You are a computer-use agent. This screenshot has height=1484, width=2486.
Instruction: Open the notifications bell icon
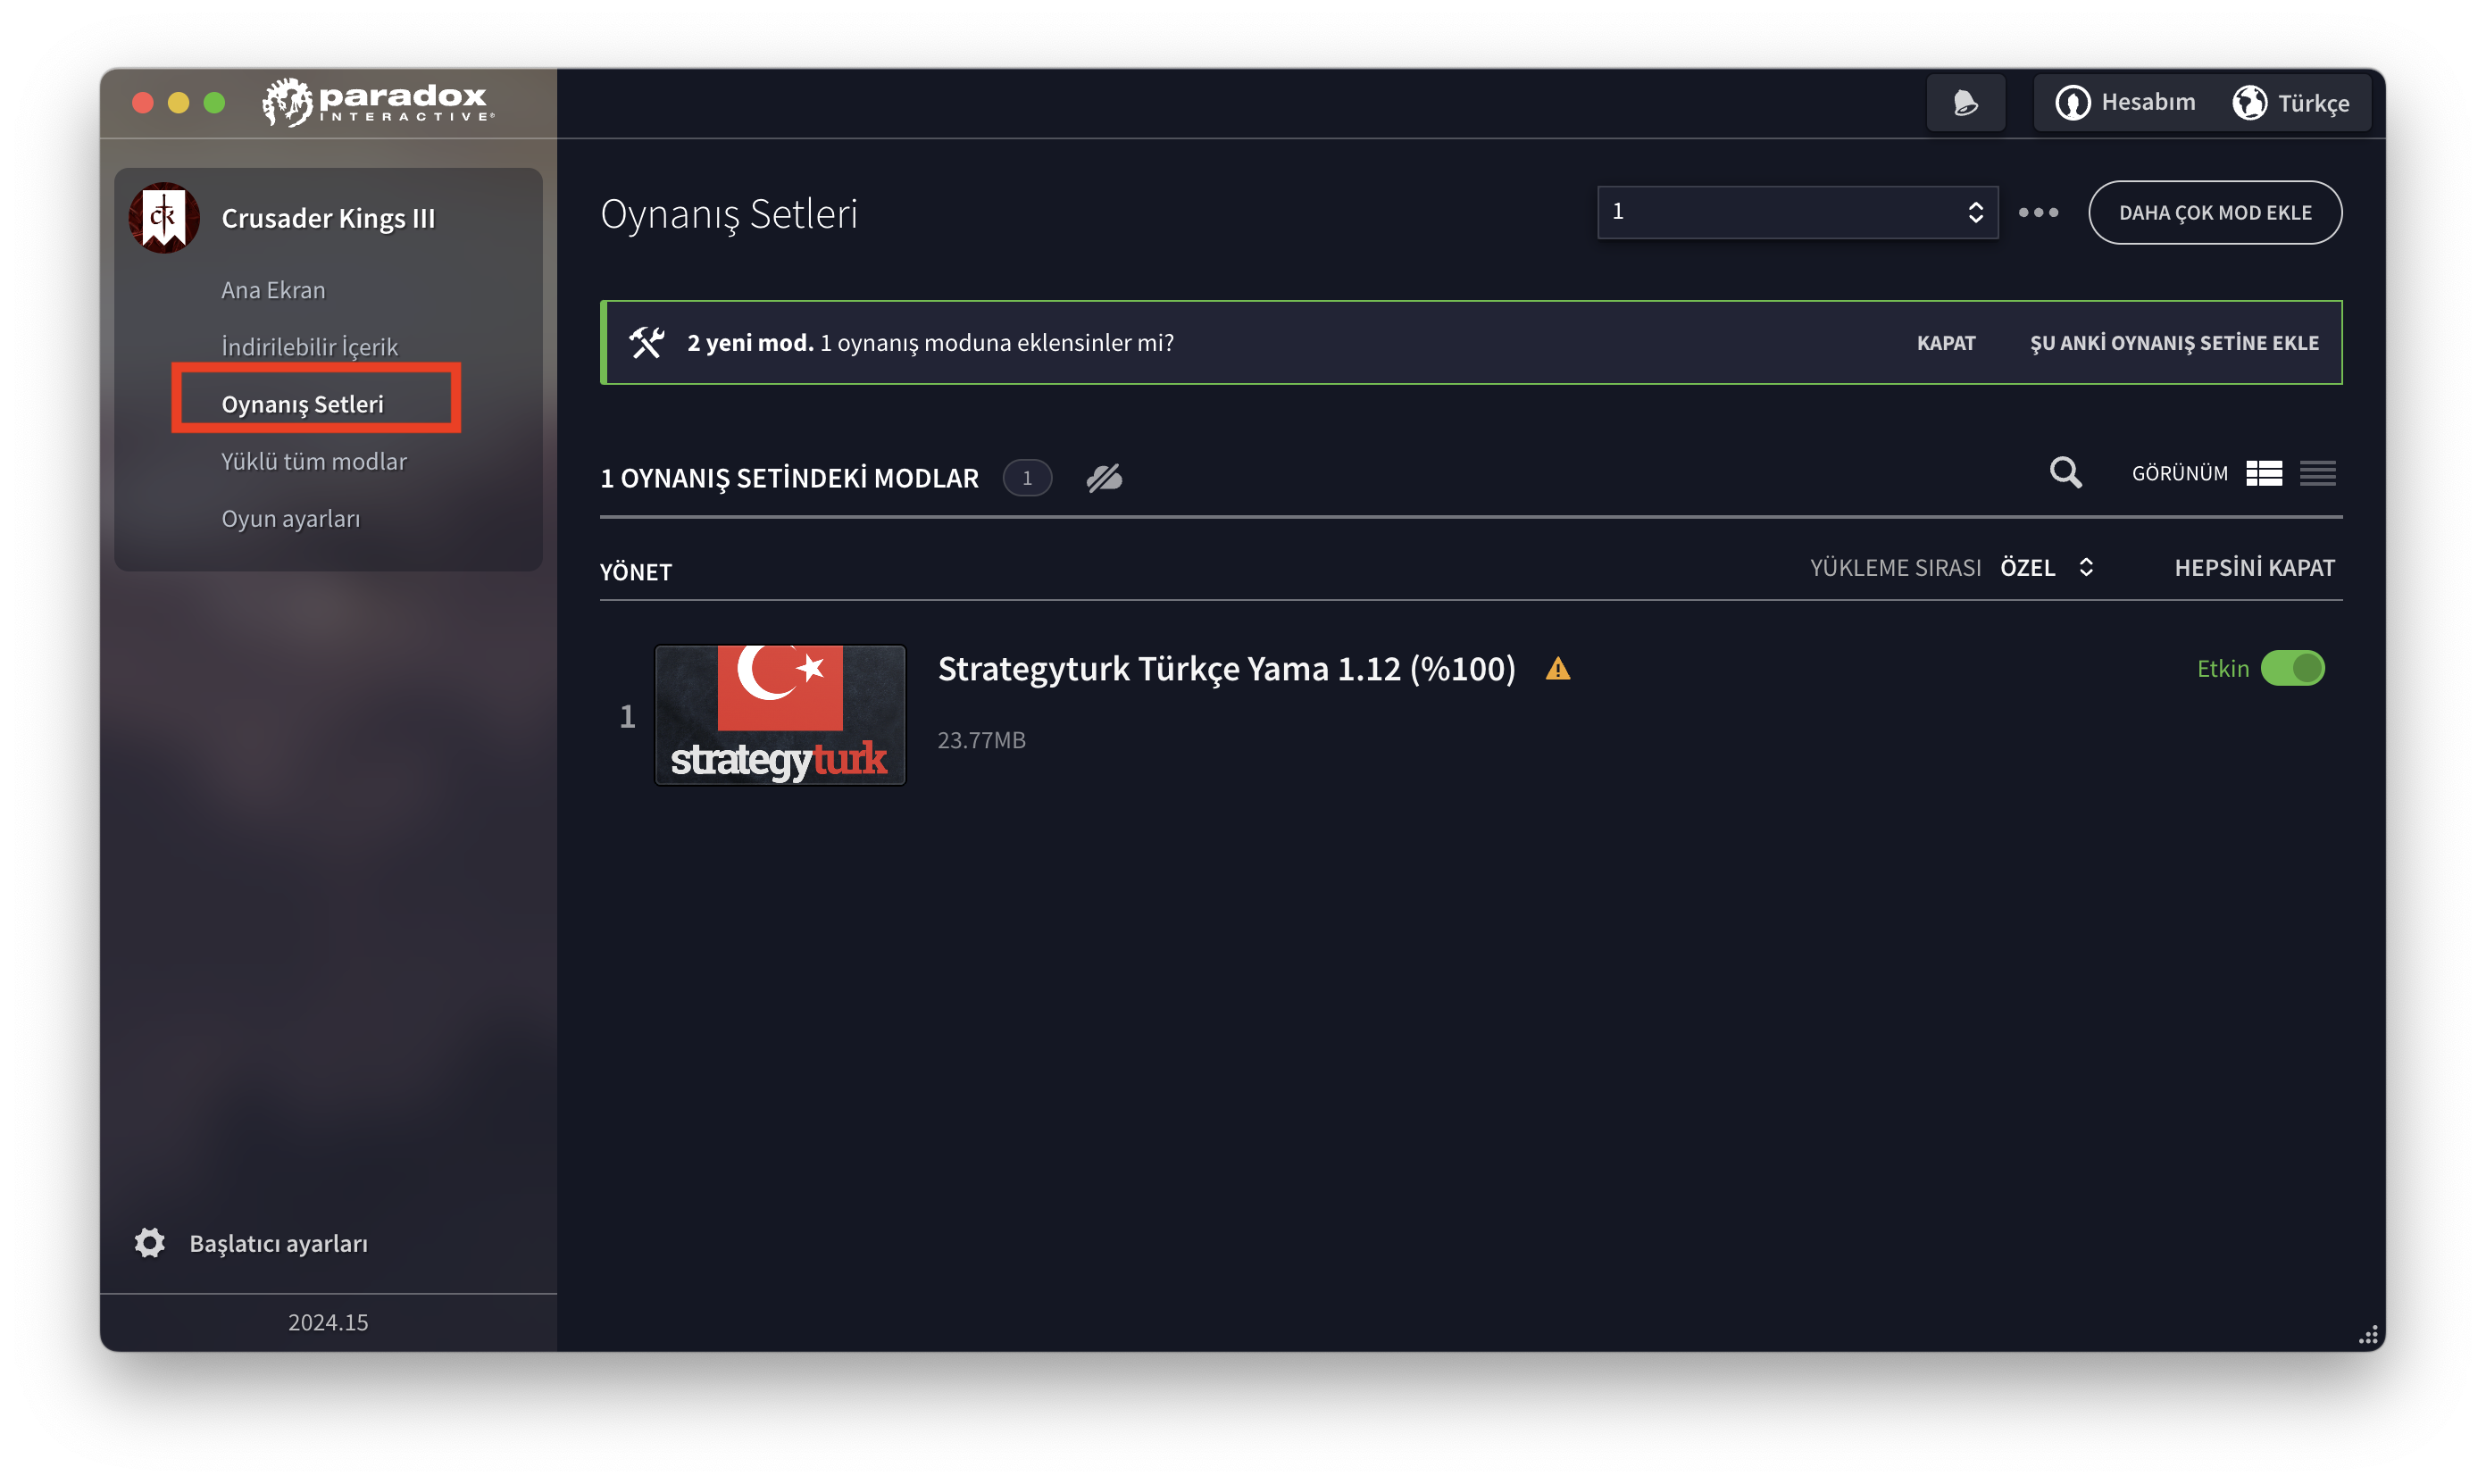pos(1965,102)
